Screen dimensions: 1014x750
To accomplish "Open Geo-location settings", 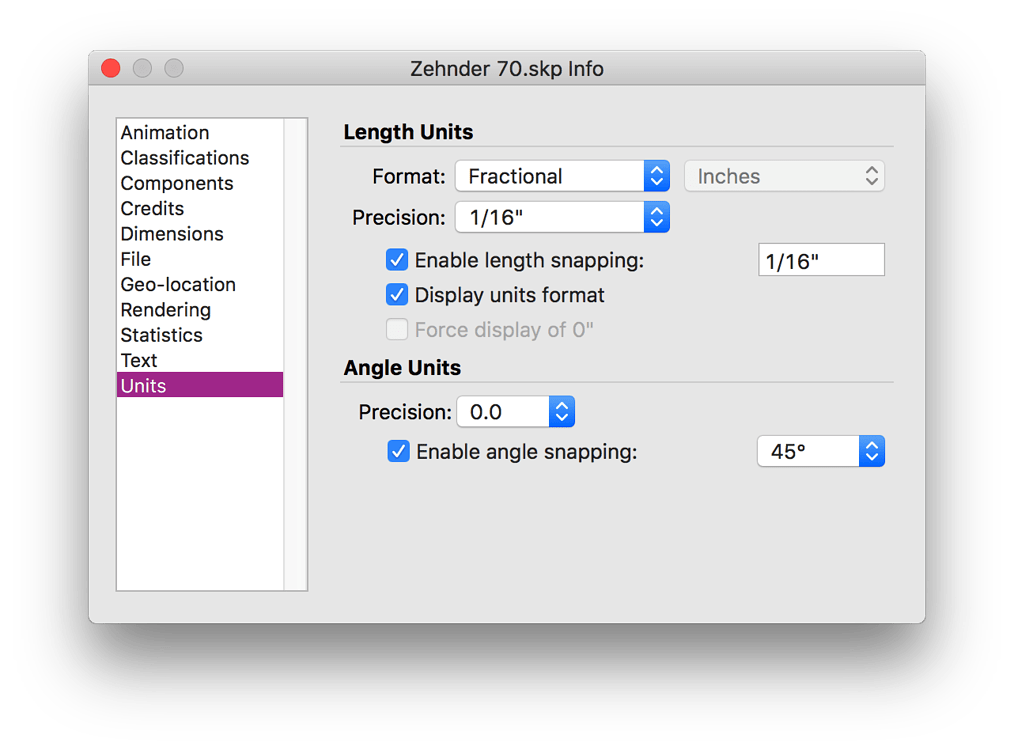I will (x=178, y=285).
